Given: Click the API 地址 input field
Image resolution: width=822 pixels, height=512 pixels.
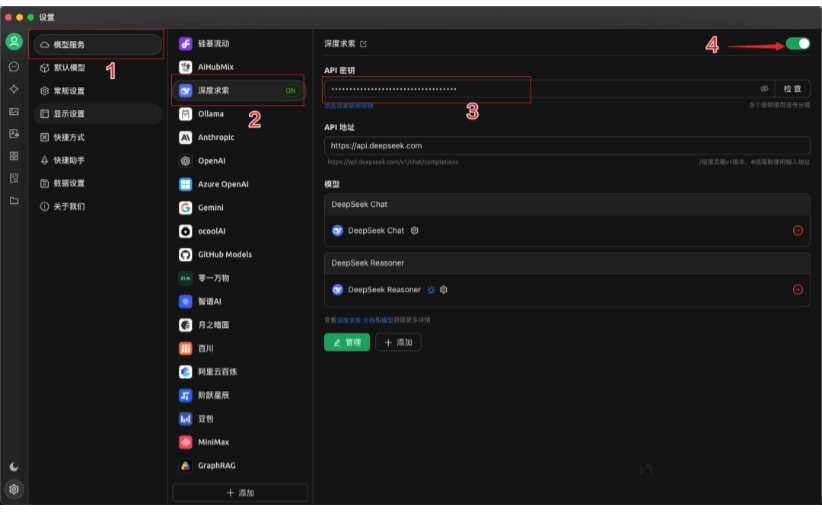Looking at the screenshot, I should tap(567, 146).
